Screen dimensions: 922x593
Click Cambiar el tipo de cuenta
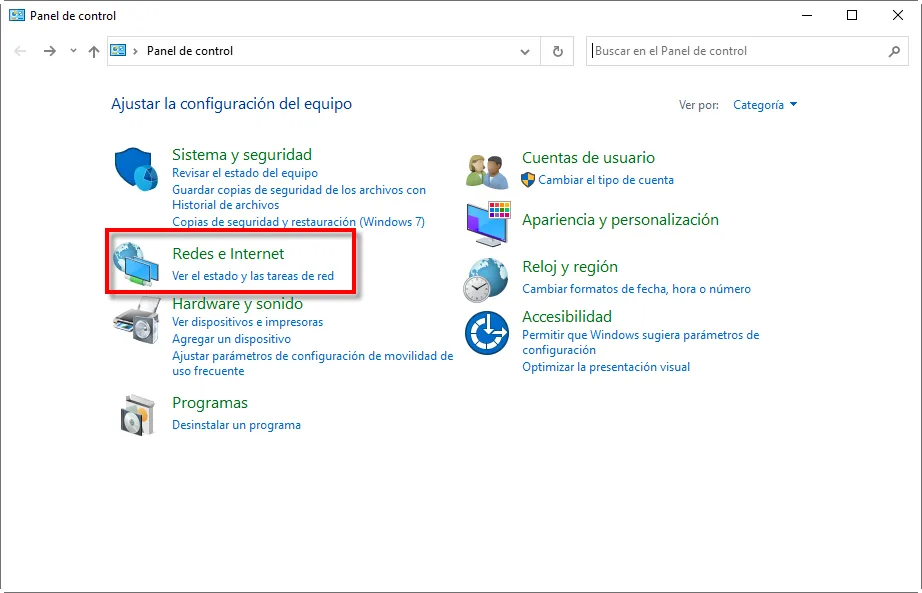[606, 180]
